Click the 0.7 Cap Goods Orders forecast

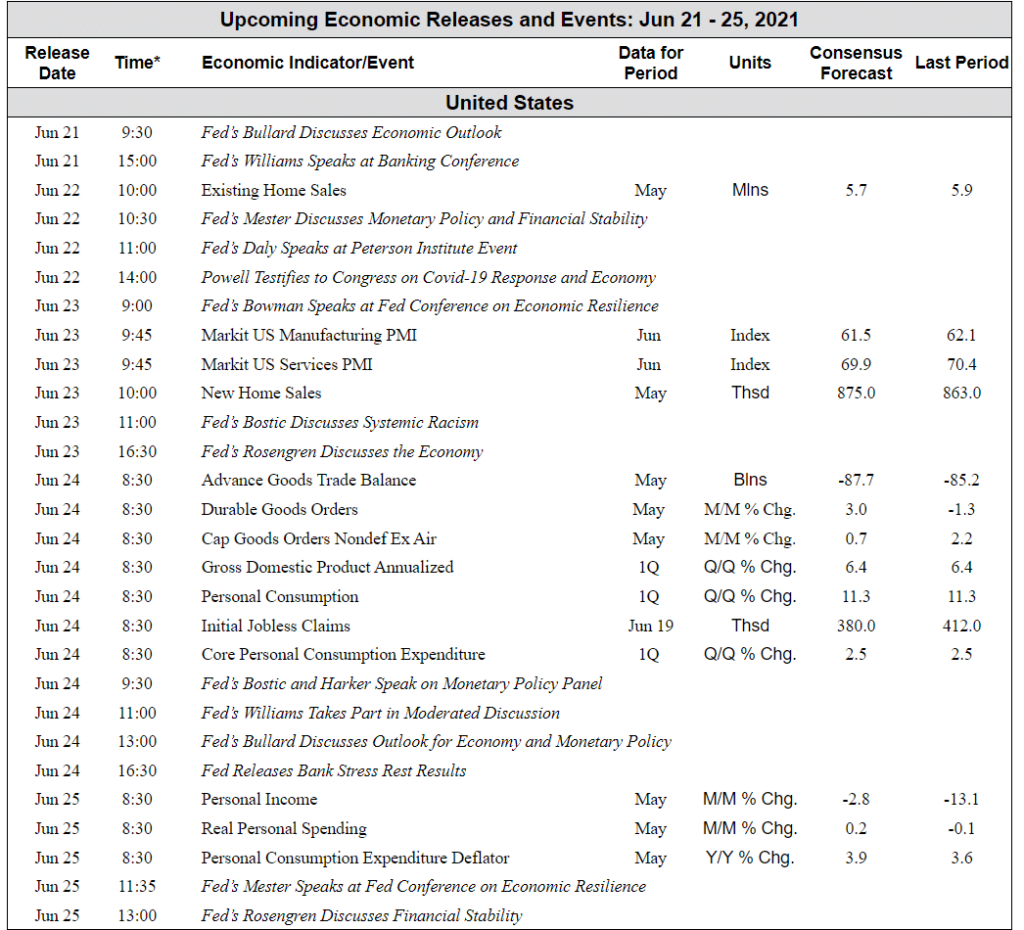(x=856, y=539)
